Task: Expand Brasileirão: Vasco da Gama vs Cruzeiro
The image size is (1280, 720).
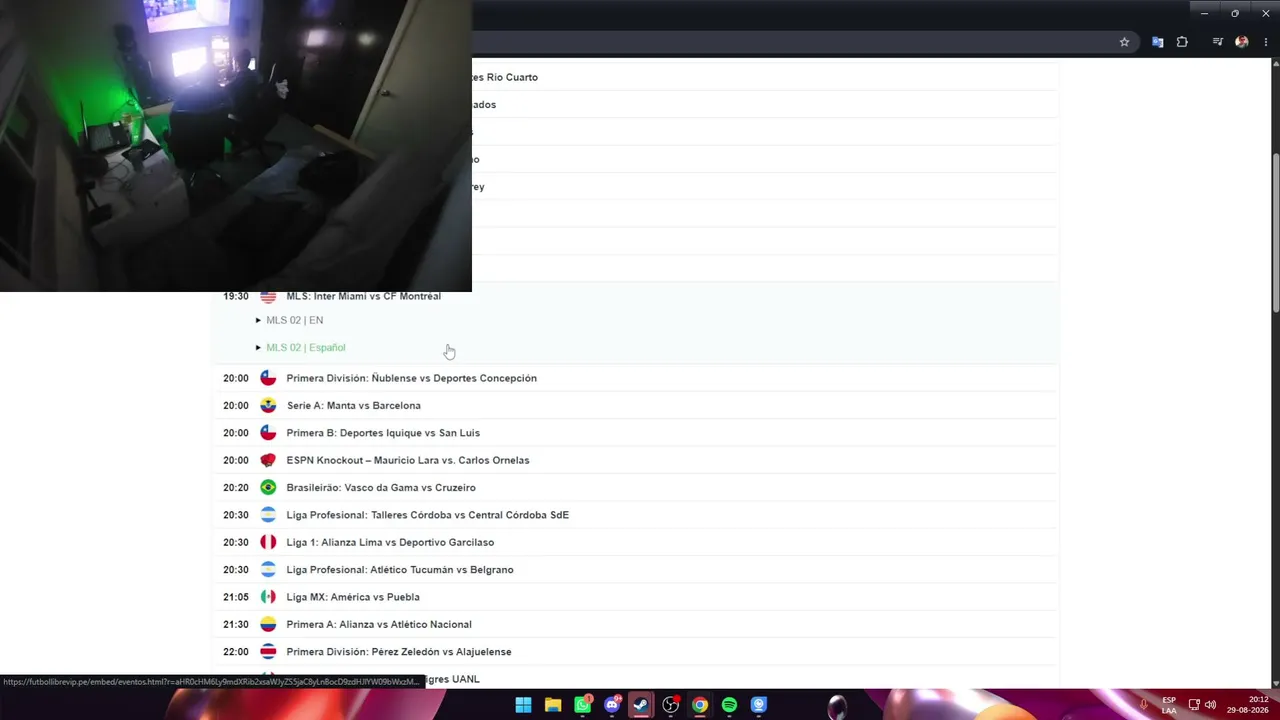Action: (381, 487)
